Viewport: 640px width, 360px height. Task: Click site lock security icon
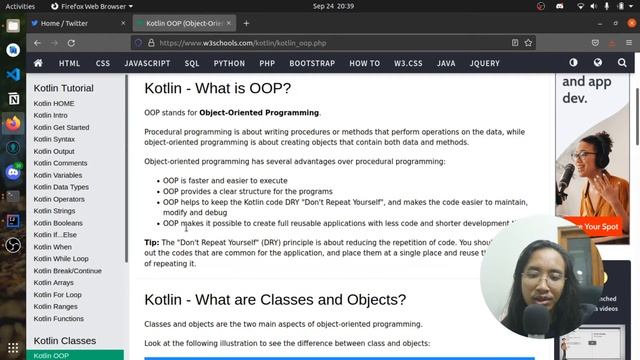(151, 43)
